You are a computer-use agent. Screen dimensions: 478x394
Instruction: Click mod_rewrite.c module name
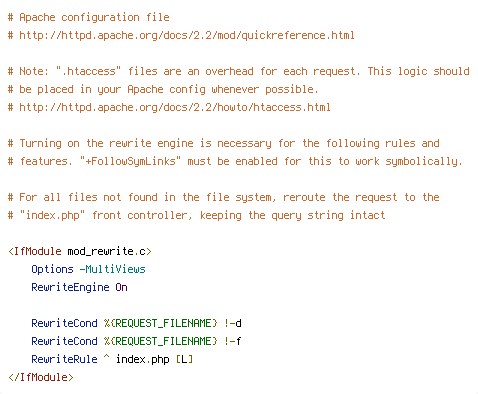point(107,251)
